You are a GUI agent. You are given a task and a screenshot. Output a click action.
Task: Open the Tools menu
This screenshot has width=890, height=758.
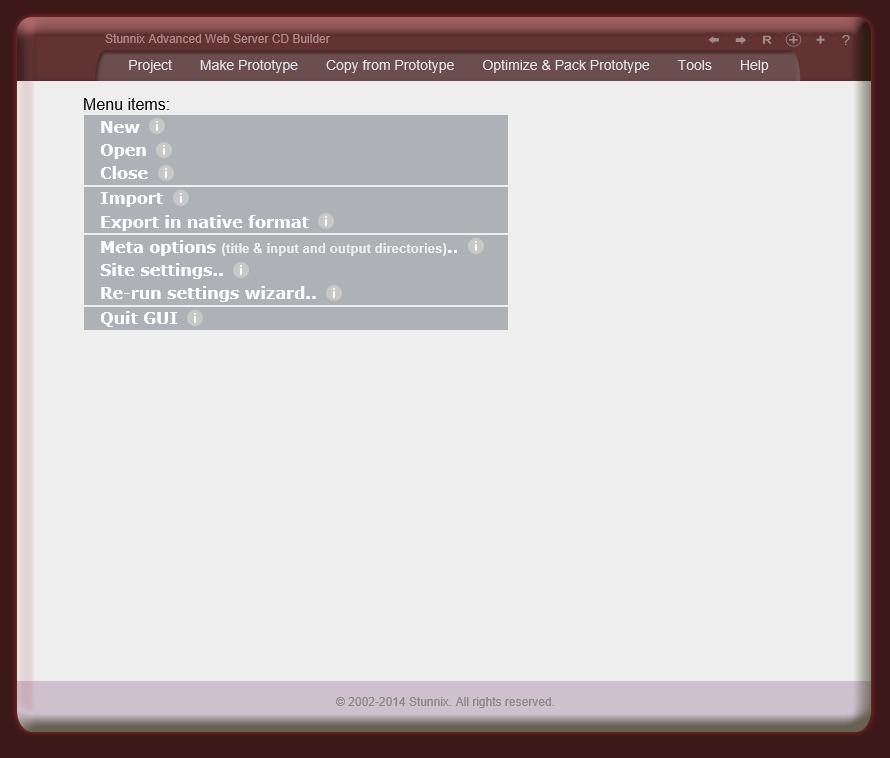coord(694,65)
